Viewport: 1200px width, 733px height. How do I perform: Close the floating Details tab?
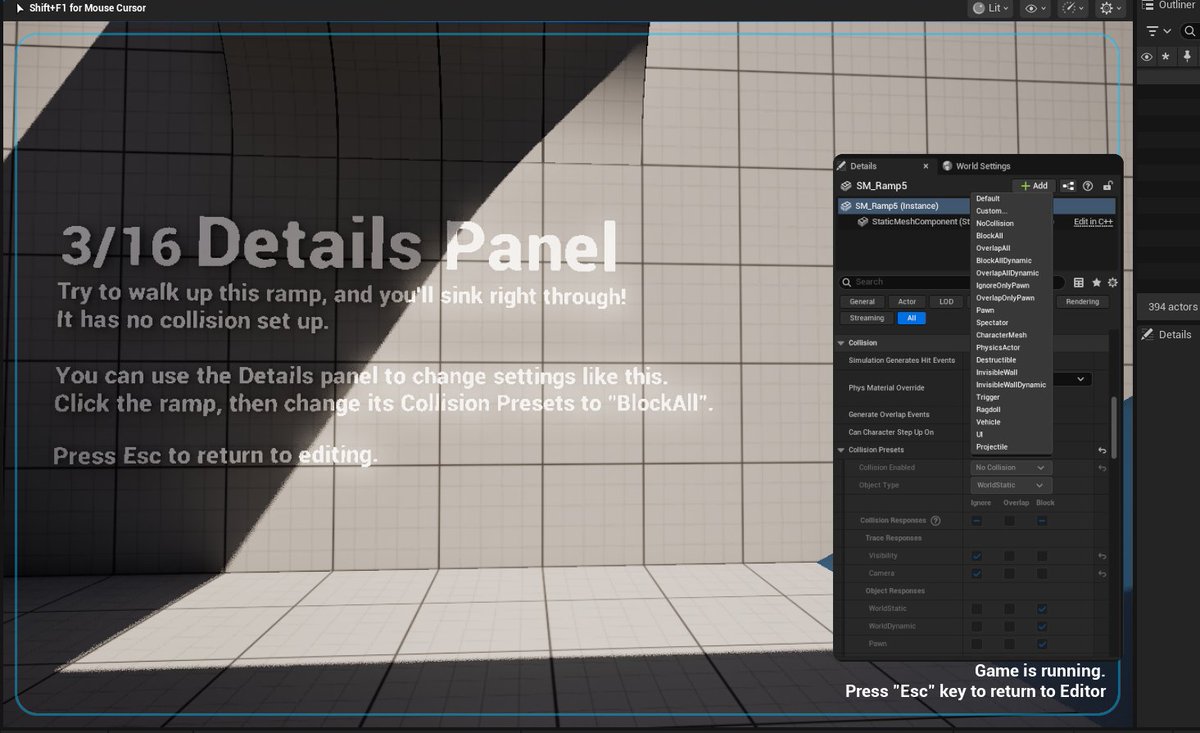[x=925, y=166]
